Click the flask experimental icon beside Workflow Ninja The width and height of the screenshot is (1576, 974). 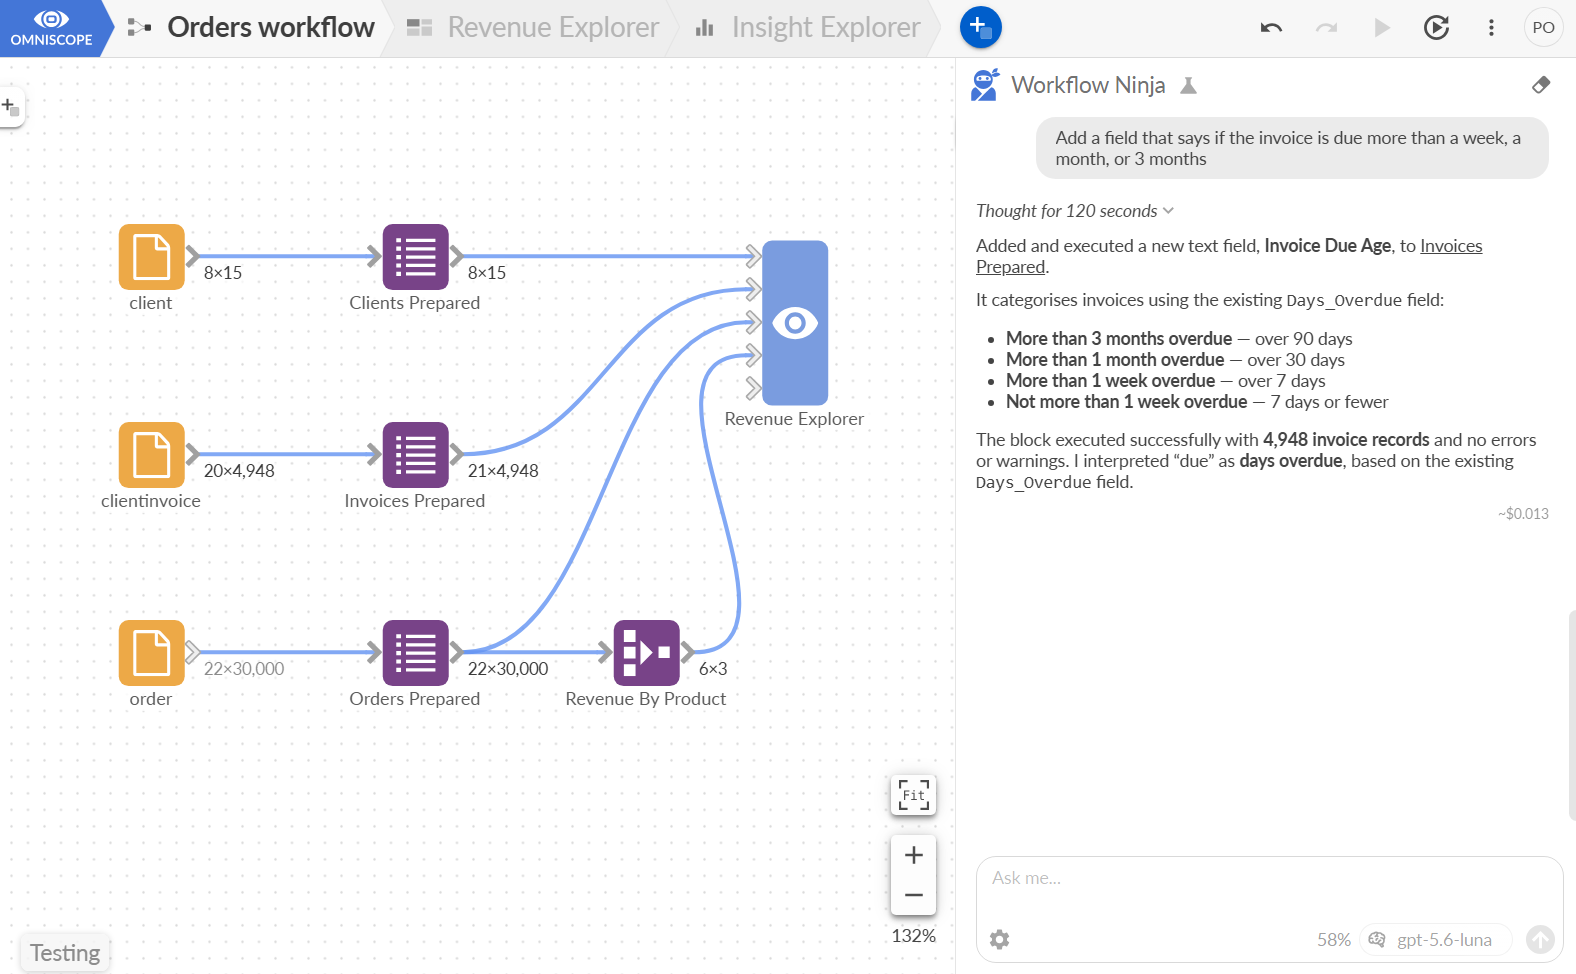tap(1188, 86)
